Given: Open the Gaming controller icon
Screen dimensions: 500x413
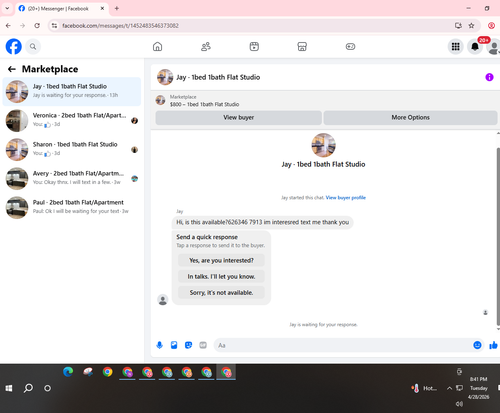Looking at the screenshot, I should tap(350, 46).
